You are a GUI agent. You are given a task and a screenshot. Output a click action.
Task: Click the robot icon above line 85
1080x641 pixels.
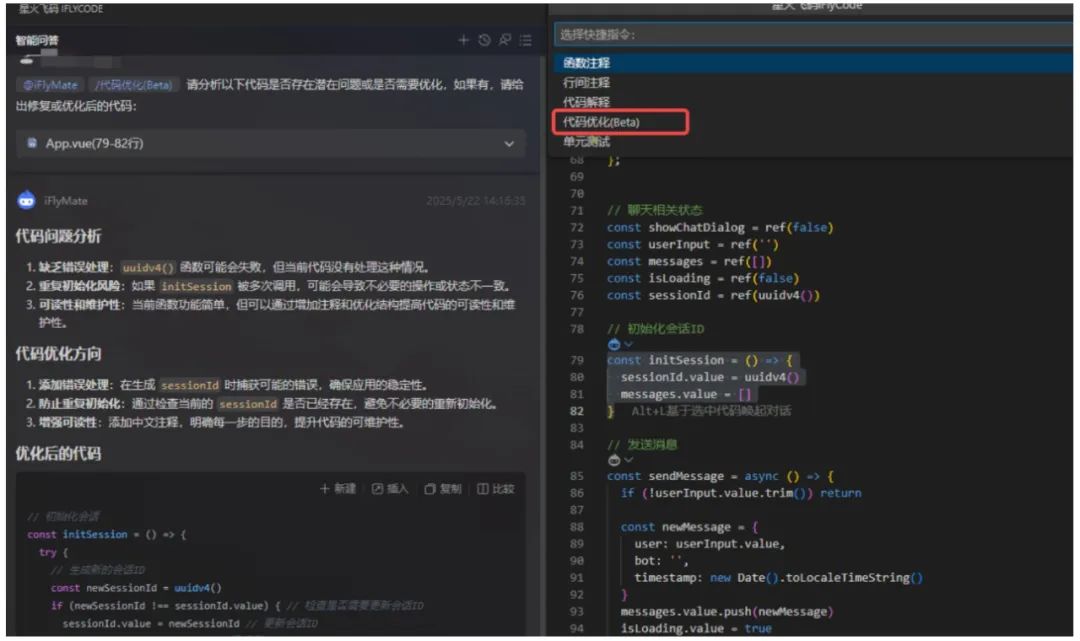point(614,460)
